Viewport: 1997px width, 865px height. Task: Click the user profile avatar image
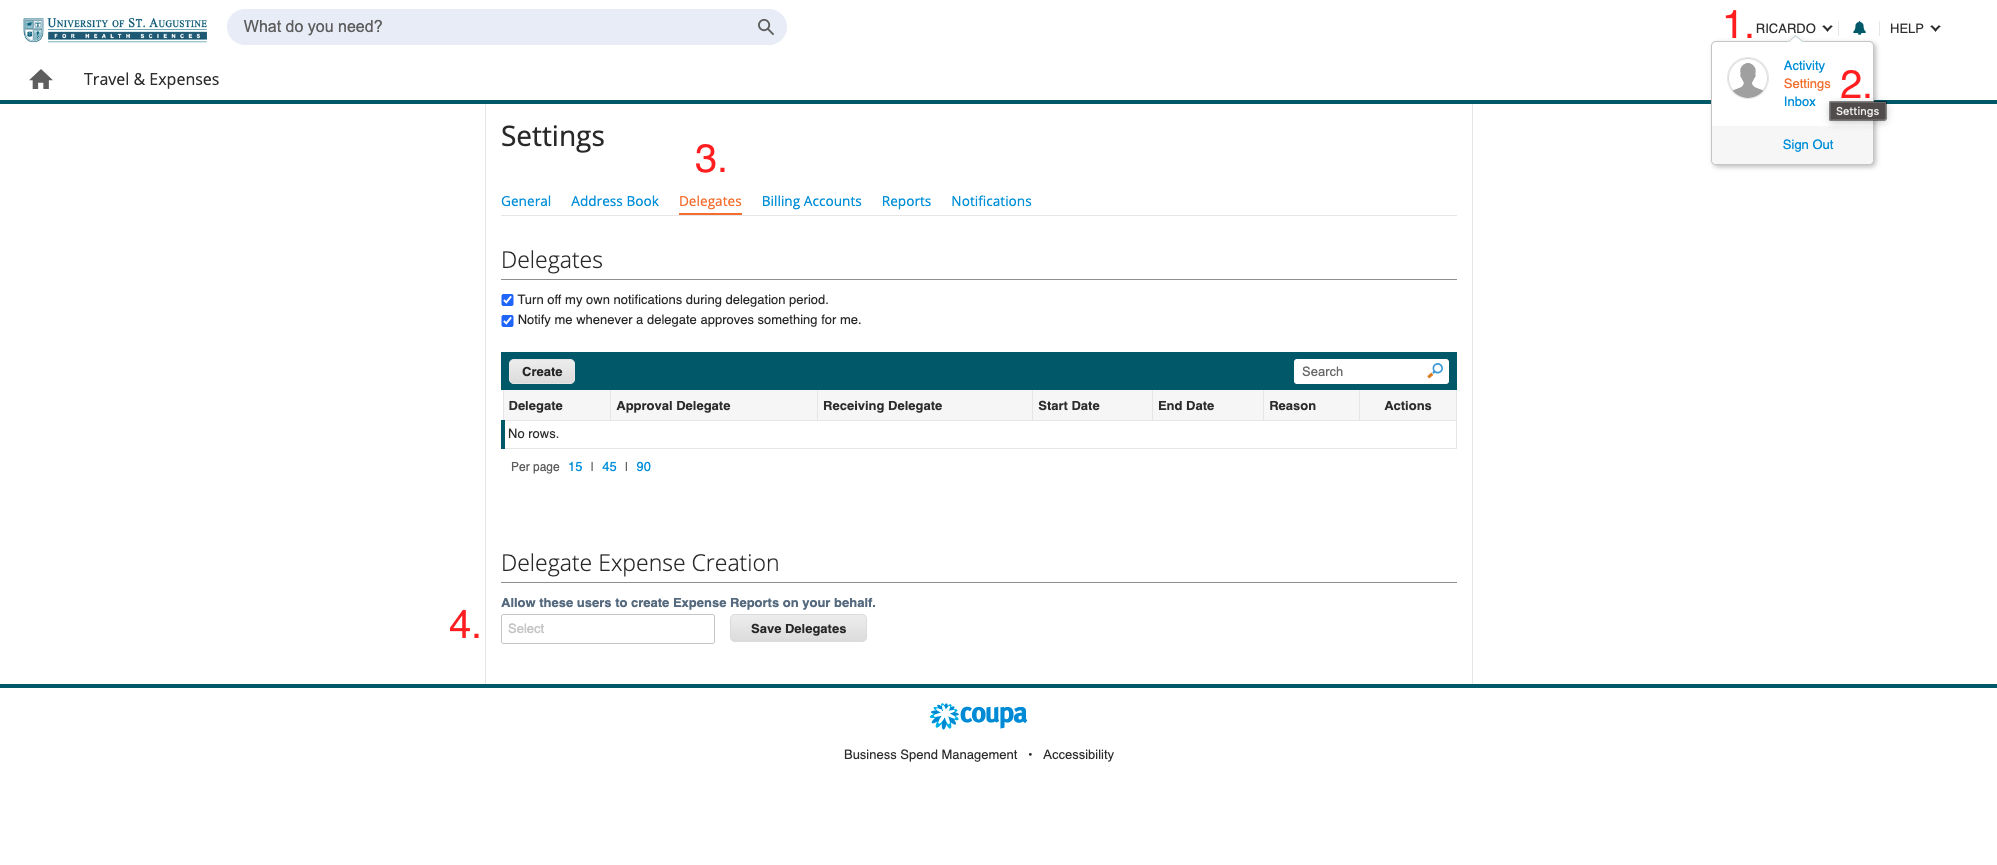[1748, 78]
